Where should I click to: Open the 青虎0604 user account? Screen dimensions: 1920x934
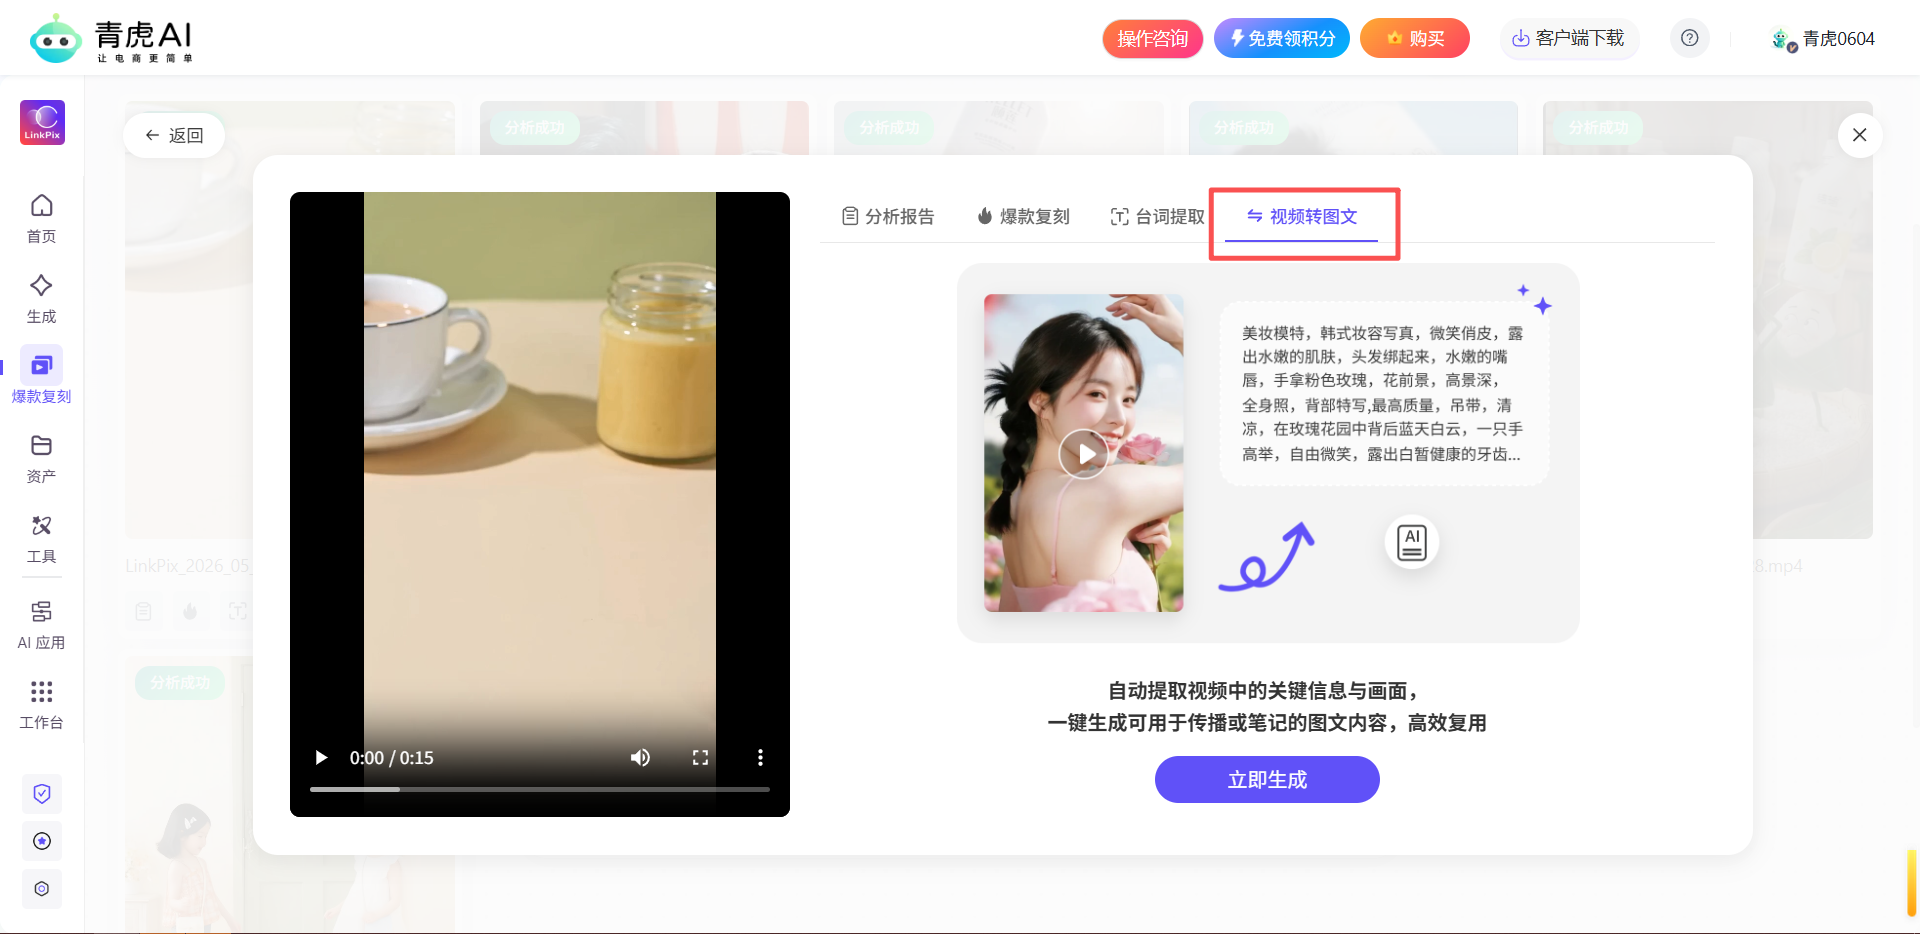pyautogui.click(x=1822, y=39)
